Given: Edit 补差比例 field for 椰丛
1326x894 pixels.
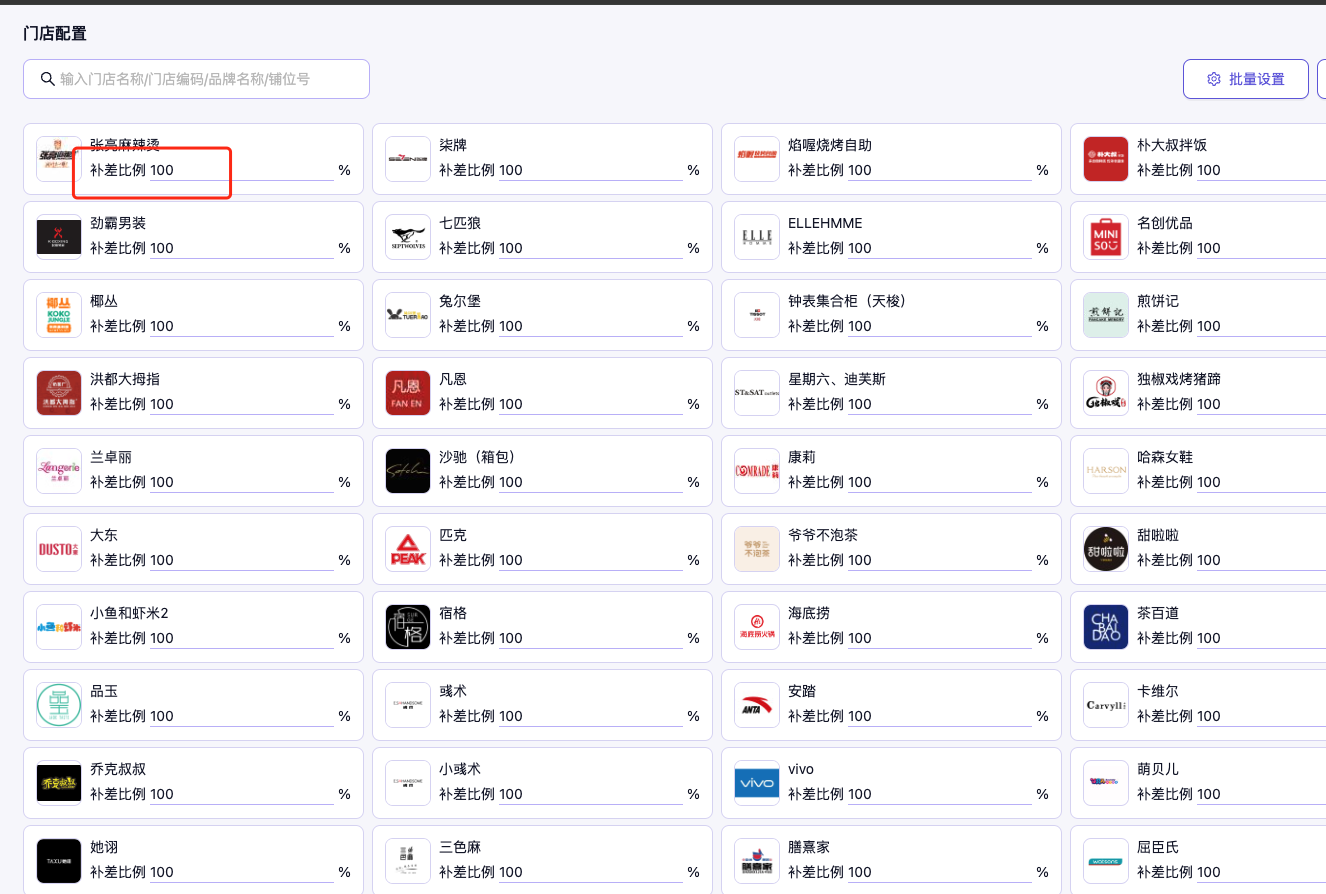Looking at the screenshot, I should pos(240,327).
